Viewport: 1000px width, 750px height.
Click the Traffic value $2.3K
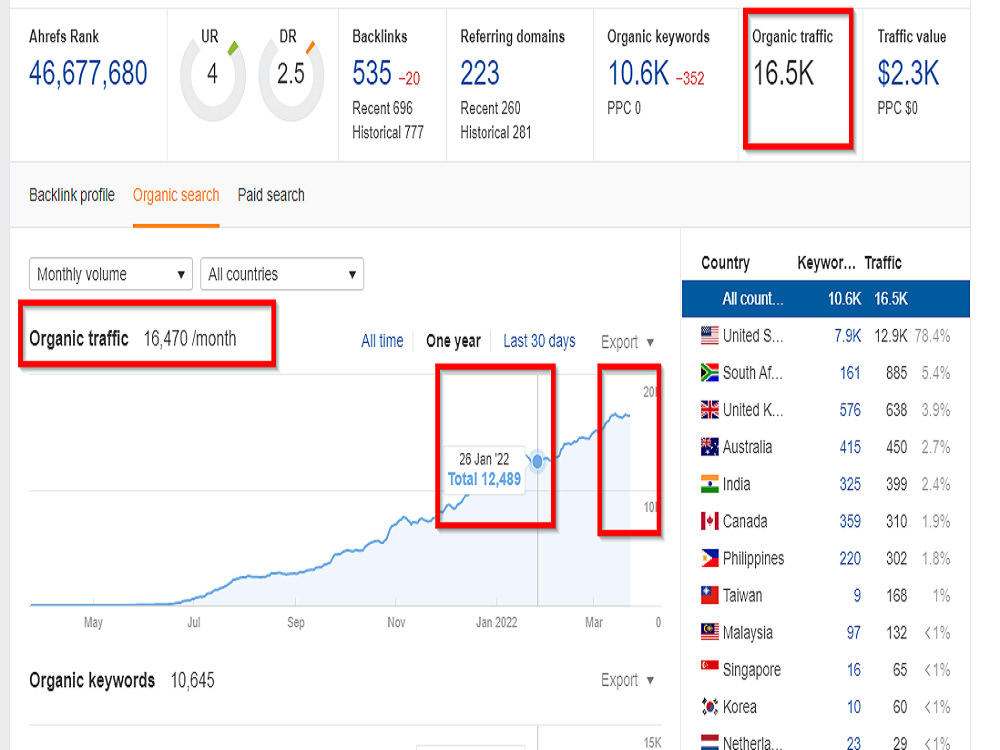tap(908, 73)
